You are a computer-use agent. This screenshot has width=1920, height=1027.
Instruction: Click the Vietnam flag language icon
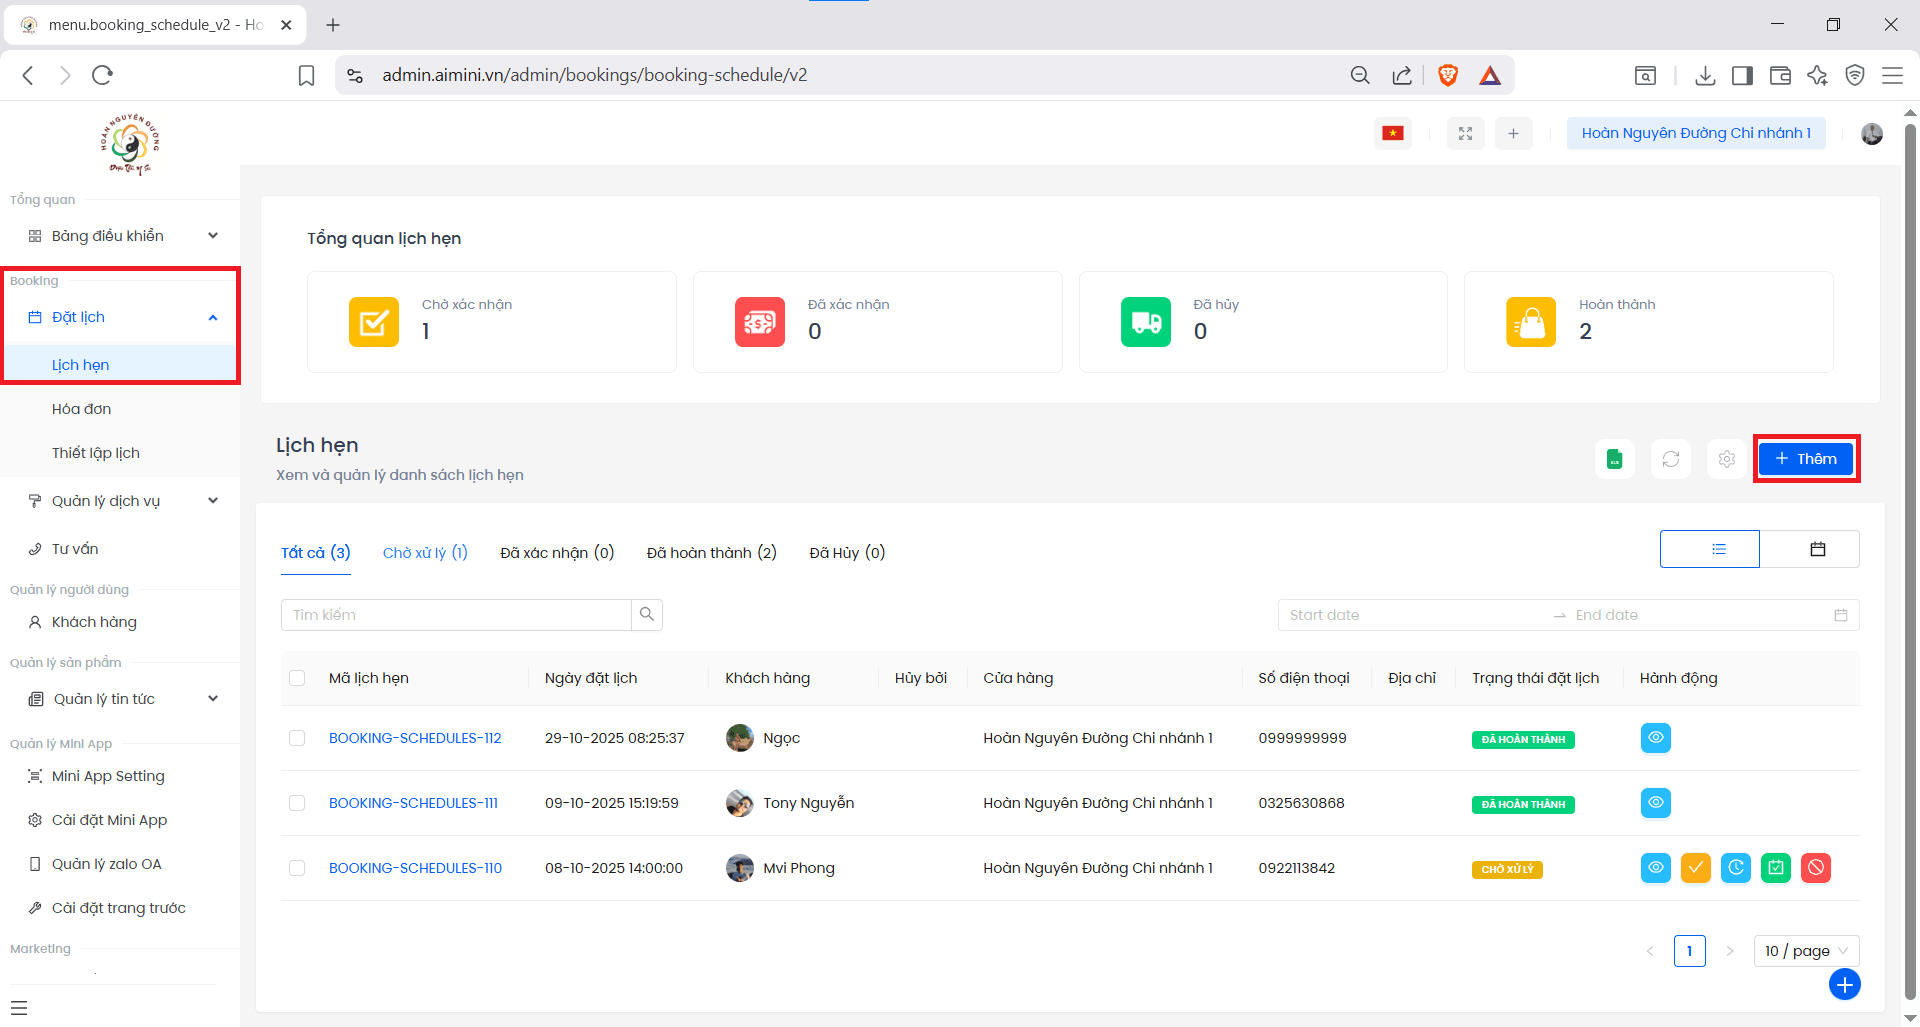coord(1392,133)
